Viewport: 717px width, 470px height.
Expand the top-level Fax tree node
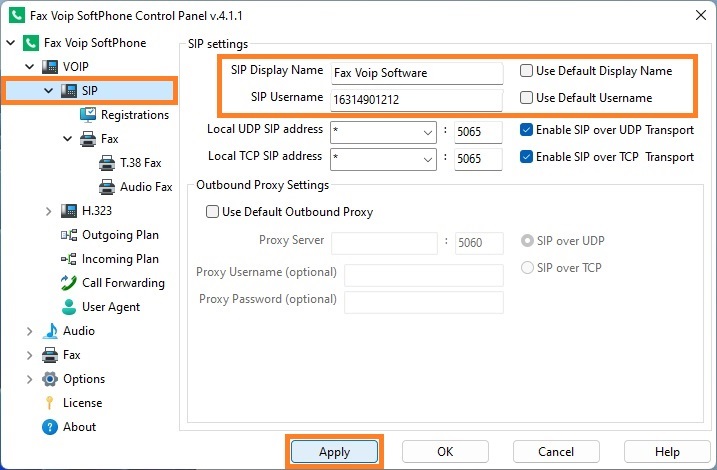click(30, 355)
